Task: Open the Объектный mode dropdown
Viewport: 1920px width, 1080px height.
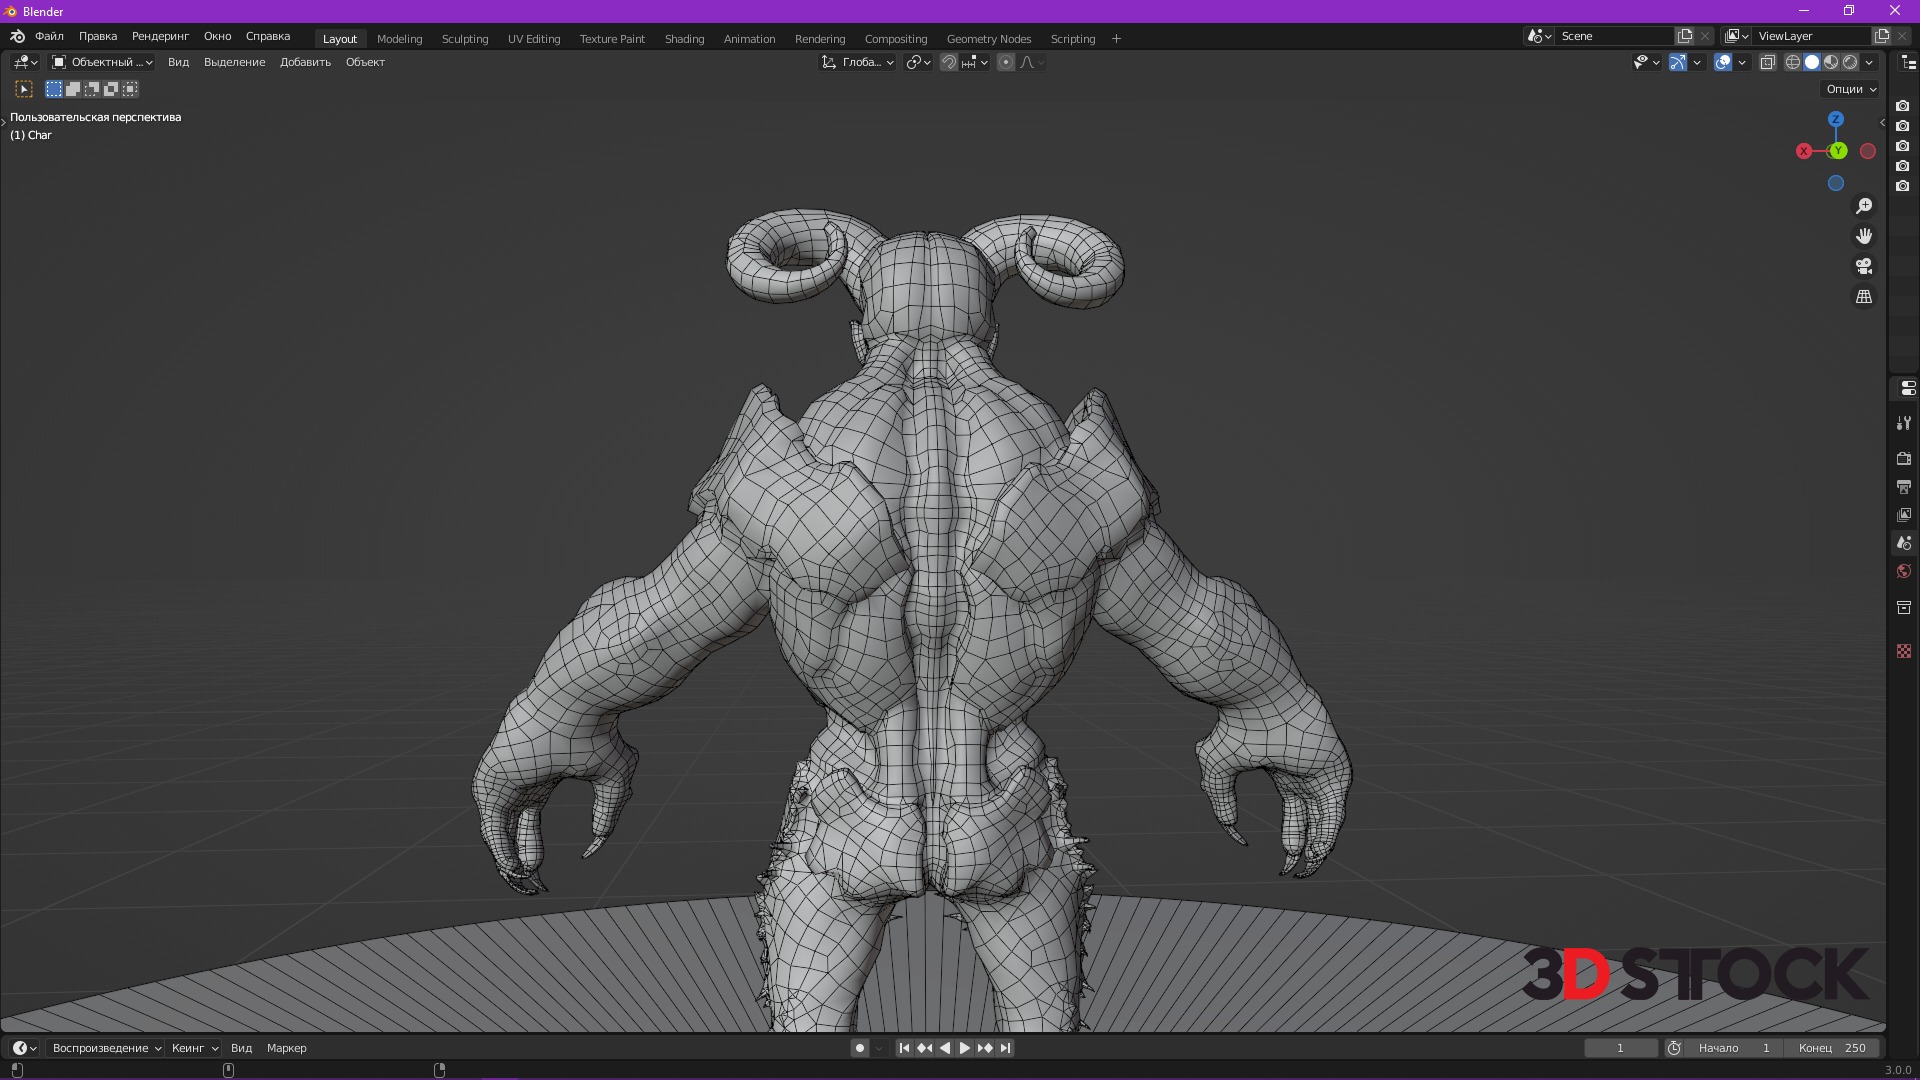Action: click(x=102, y=62)
